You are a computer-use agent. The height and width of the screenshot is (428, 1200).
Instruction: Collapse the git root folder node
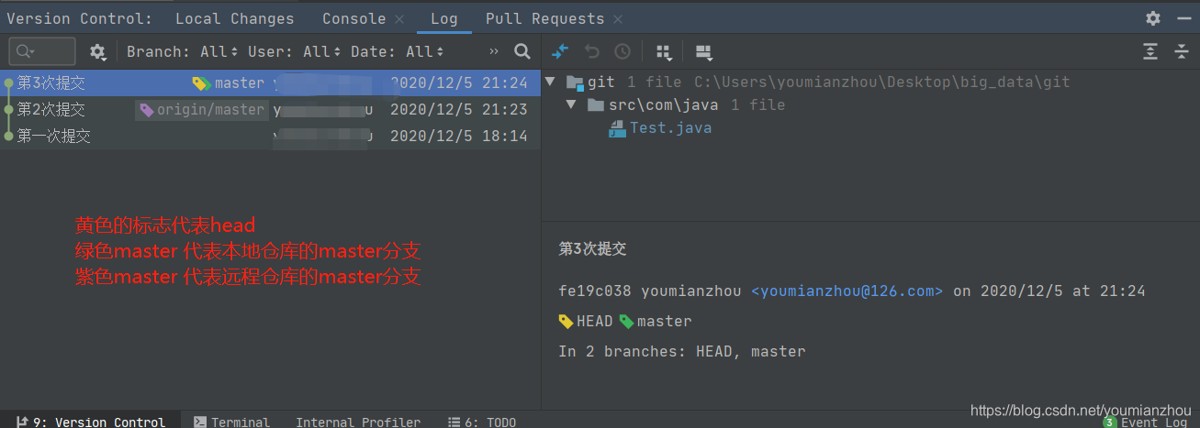tap(551, 82)
